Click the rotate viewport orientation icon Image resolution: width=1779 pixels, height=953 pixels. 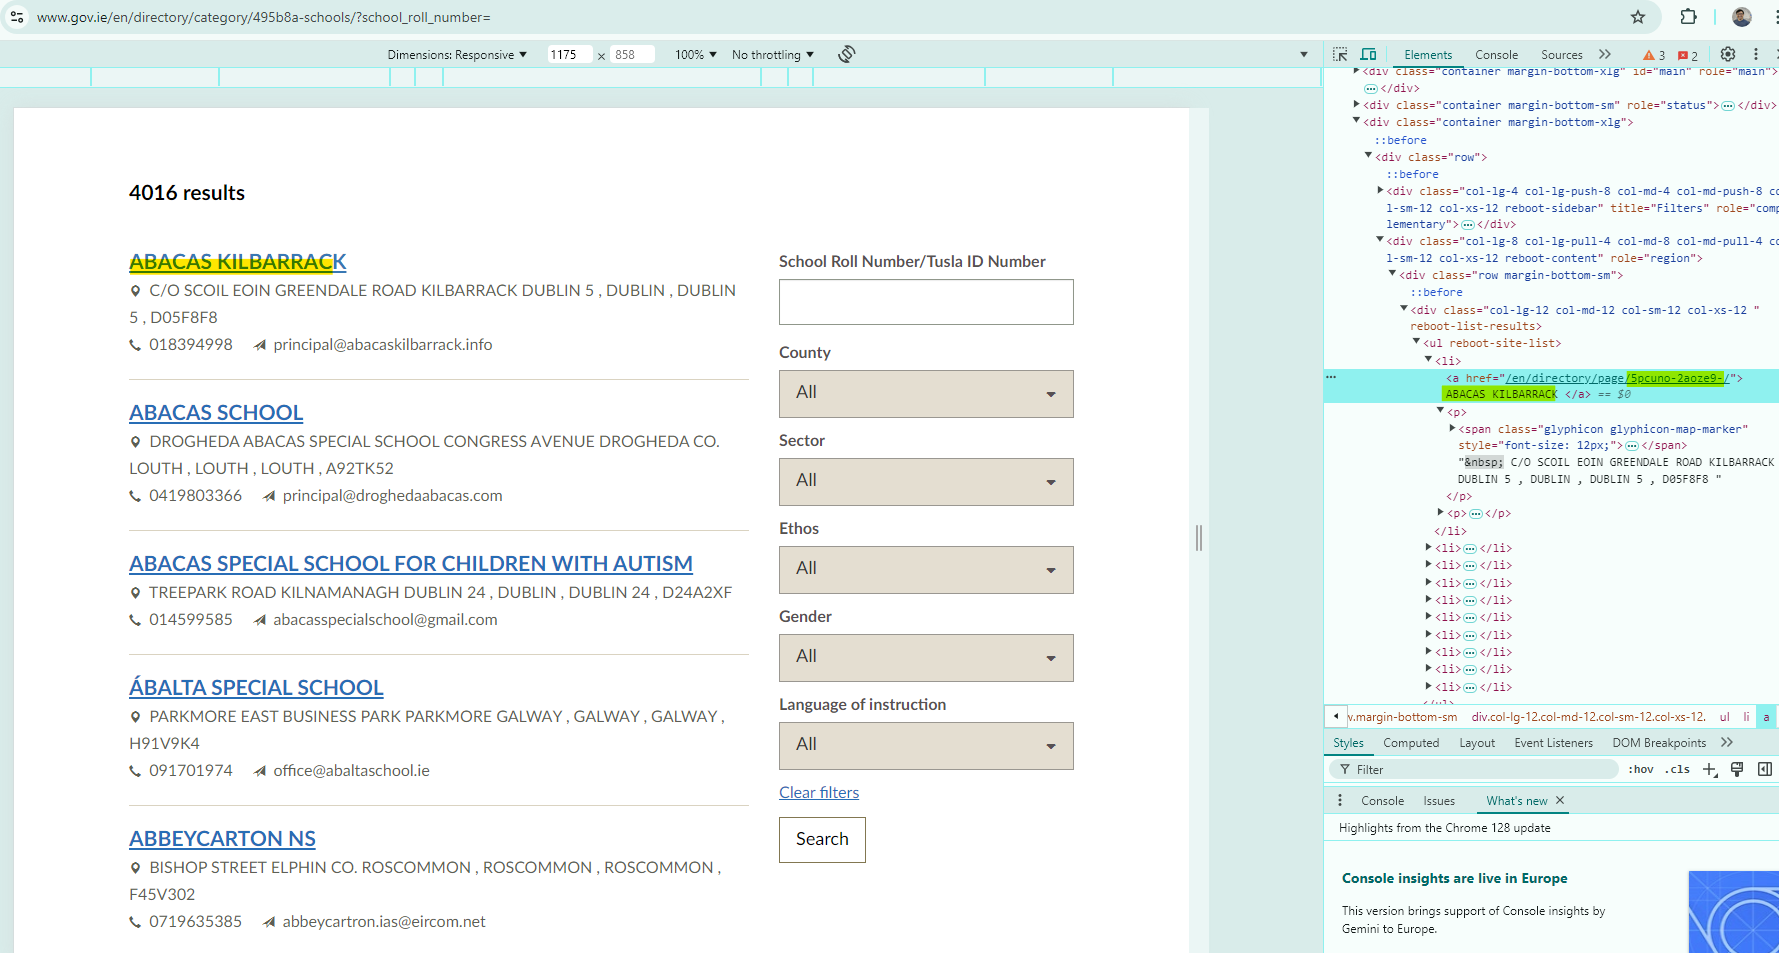click(x=846, y=54)
